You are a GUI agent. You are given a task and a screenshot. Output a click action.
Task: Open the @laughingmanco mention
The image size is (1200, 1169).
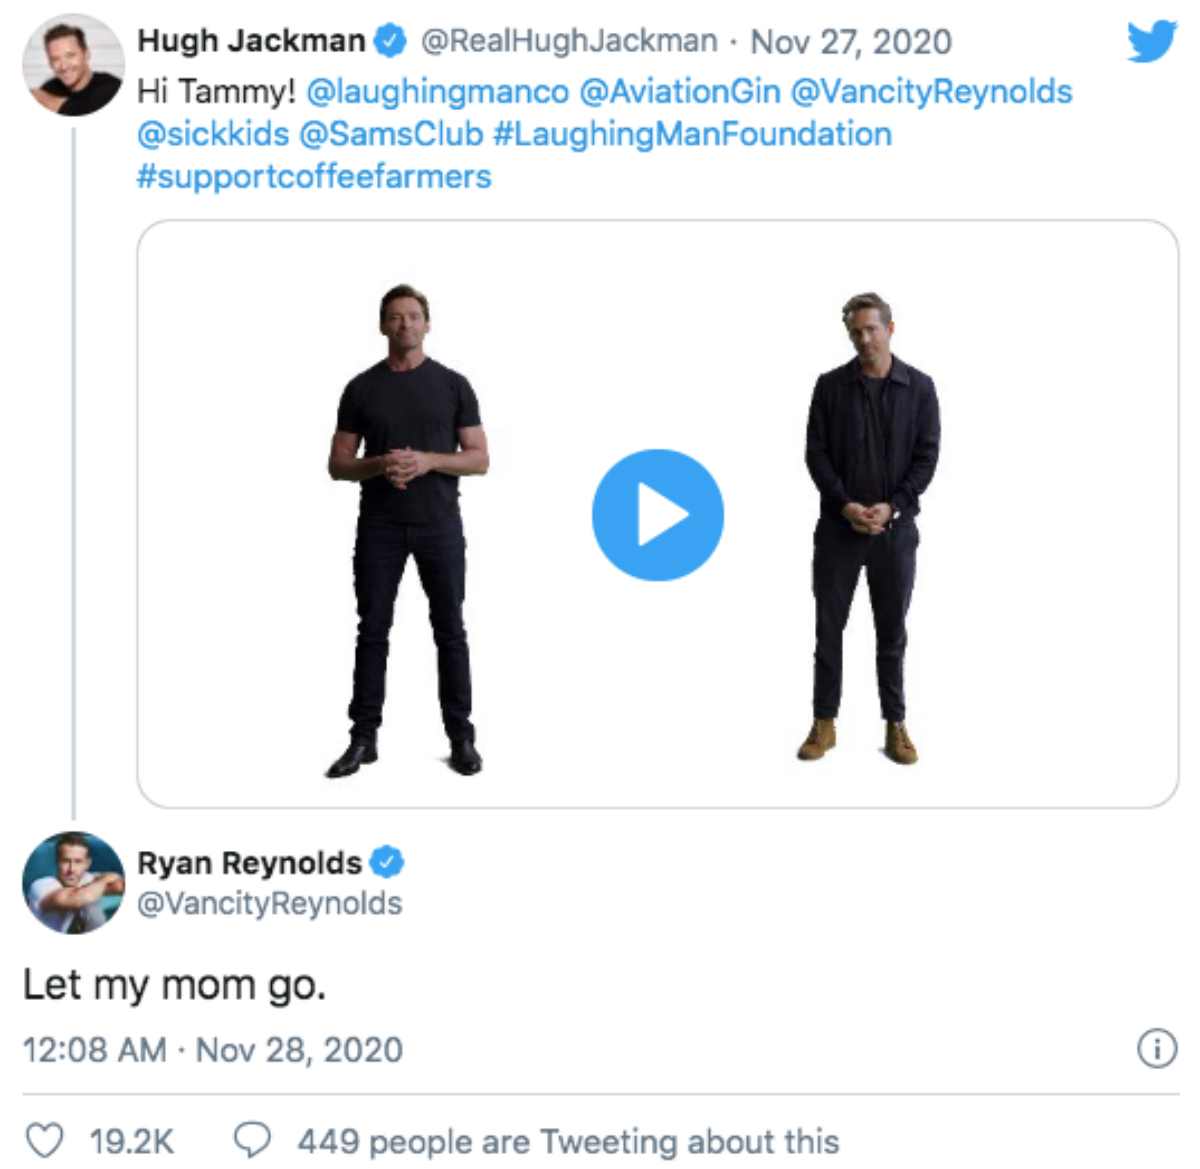click(437, 92)
